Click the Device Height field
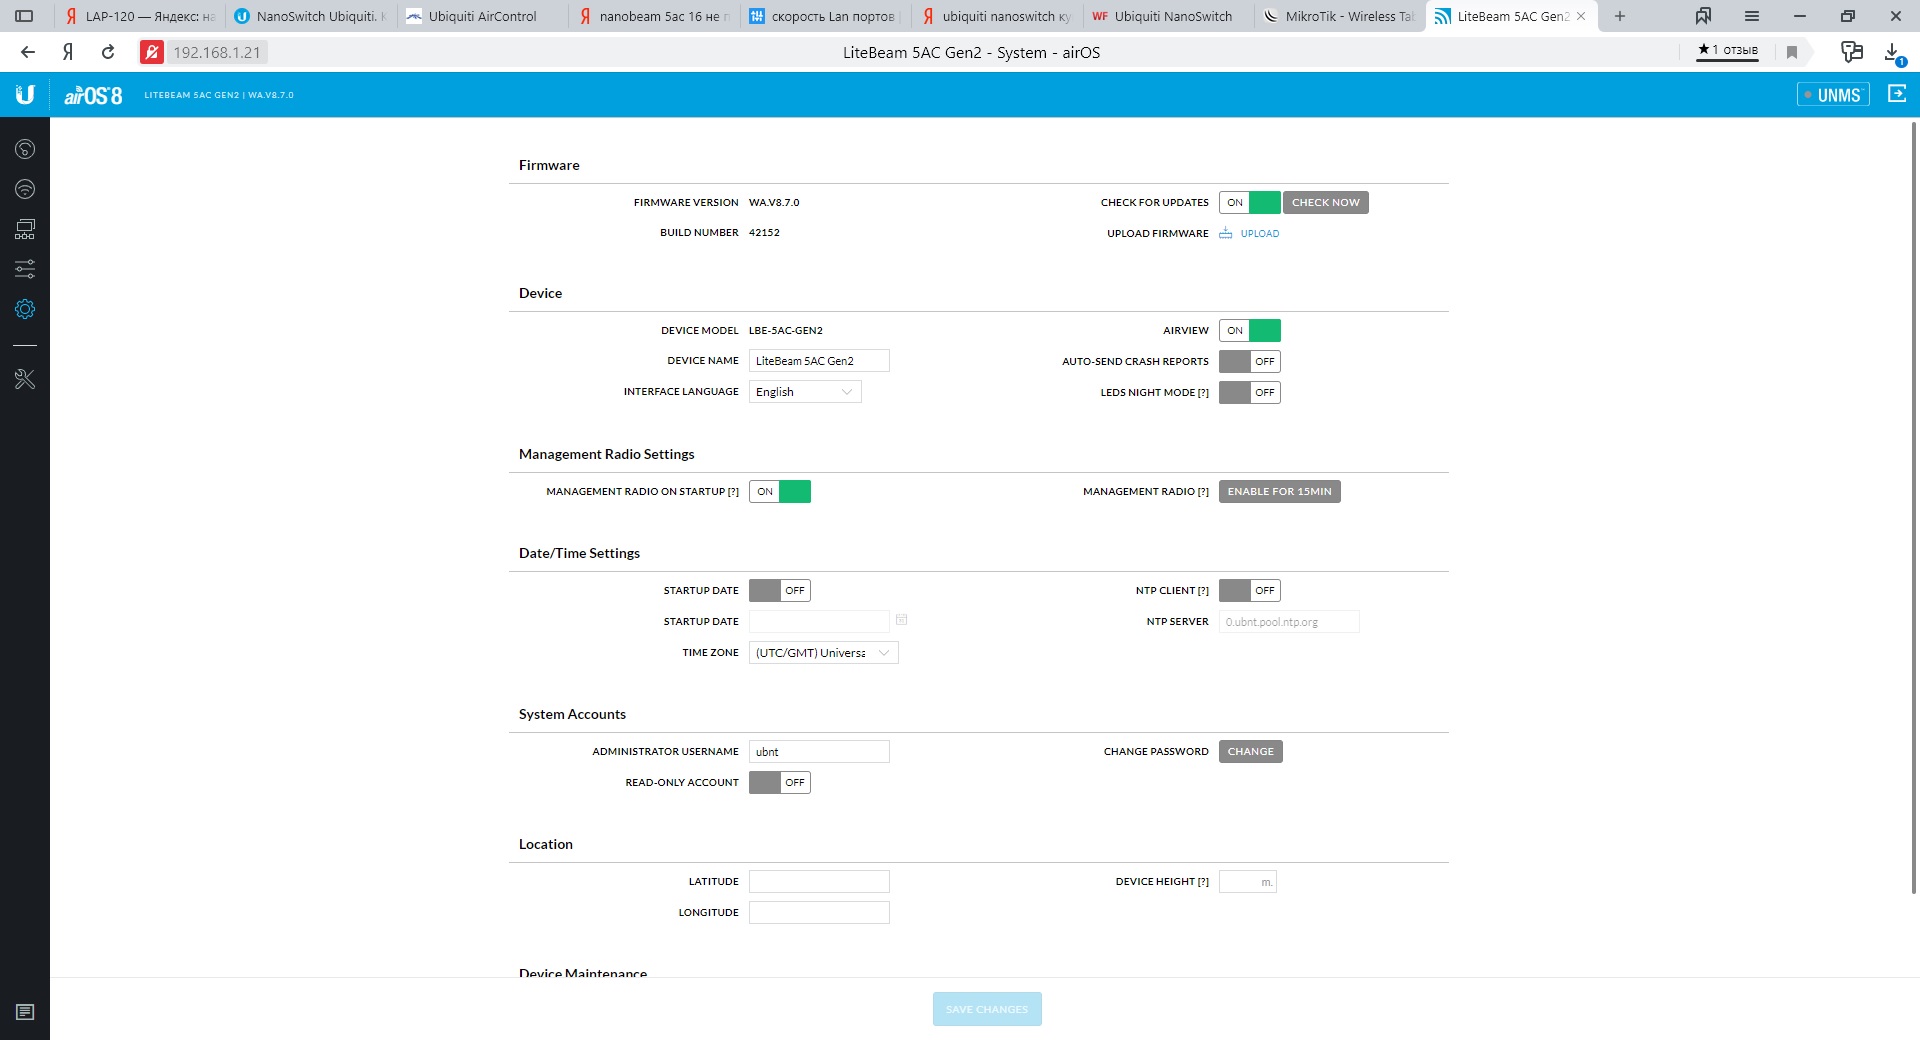 point(1247,882)
